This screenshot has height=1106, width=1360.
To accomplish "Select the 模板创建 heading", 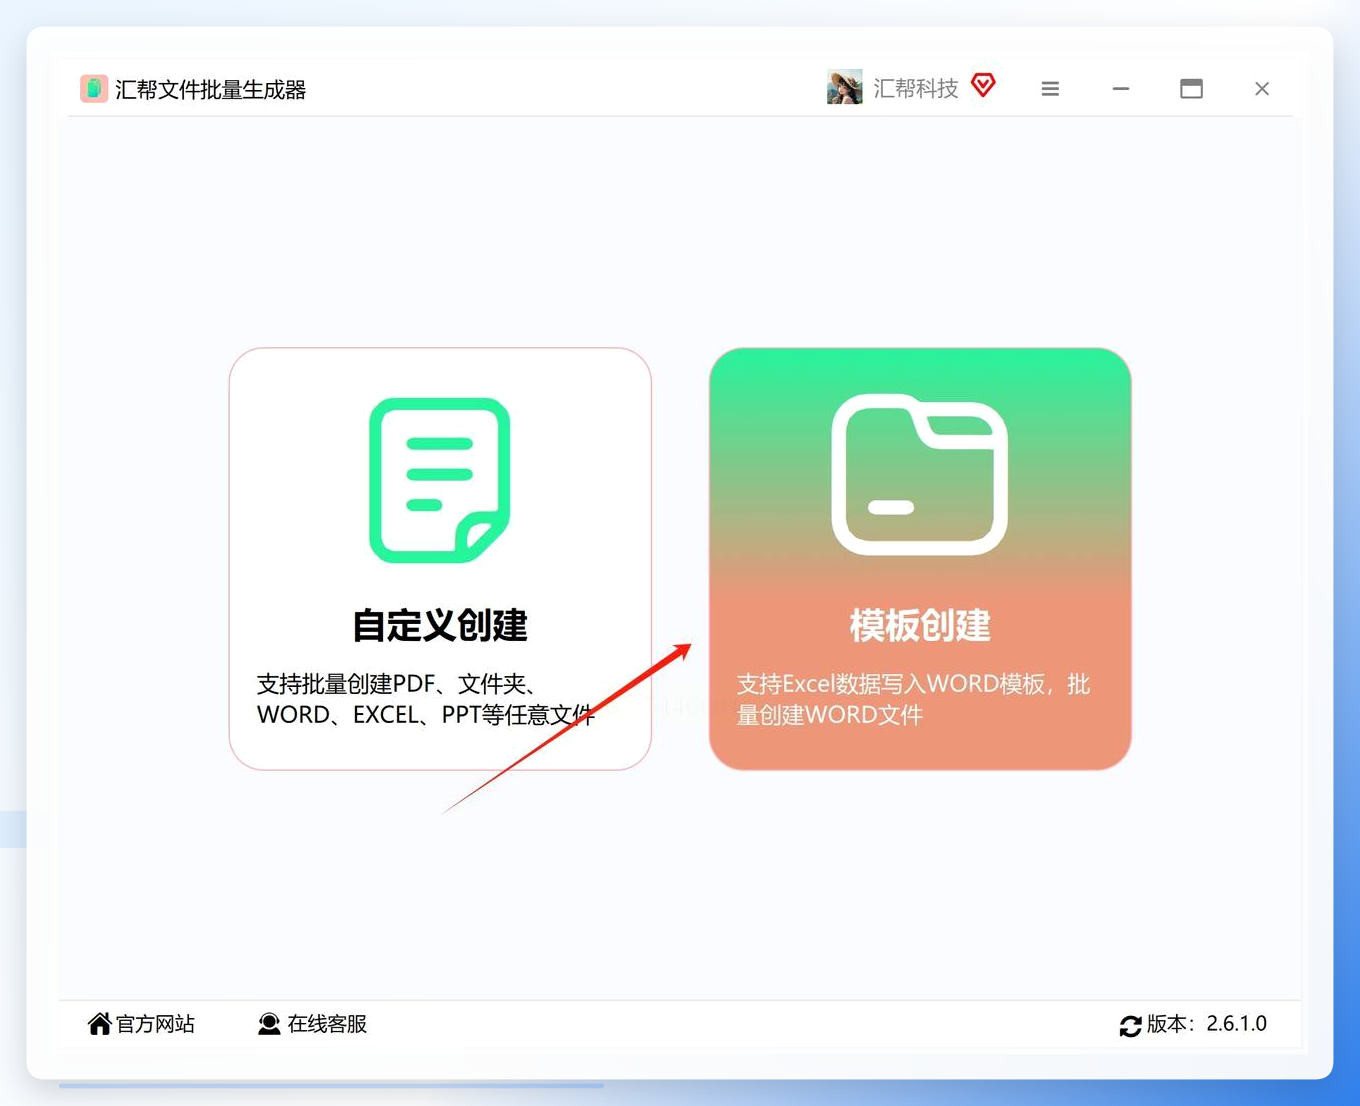I will [920, 625].
